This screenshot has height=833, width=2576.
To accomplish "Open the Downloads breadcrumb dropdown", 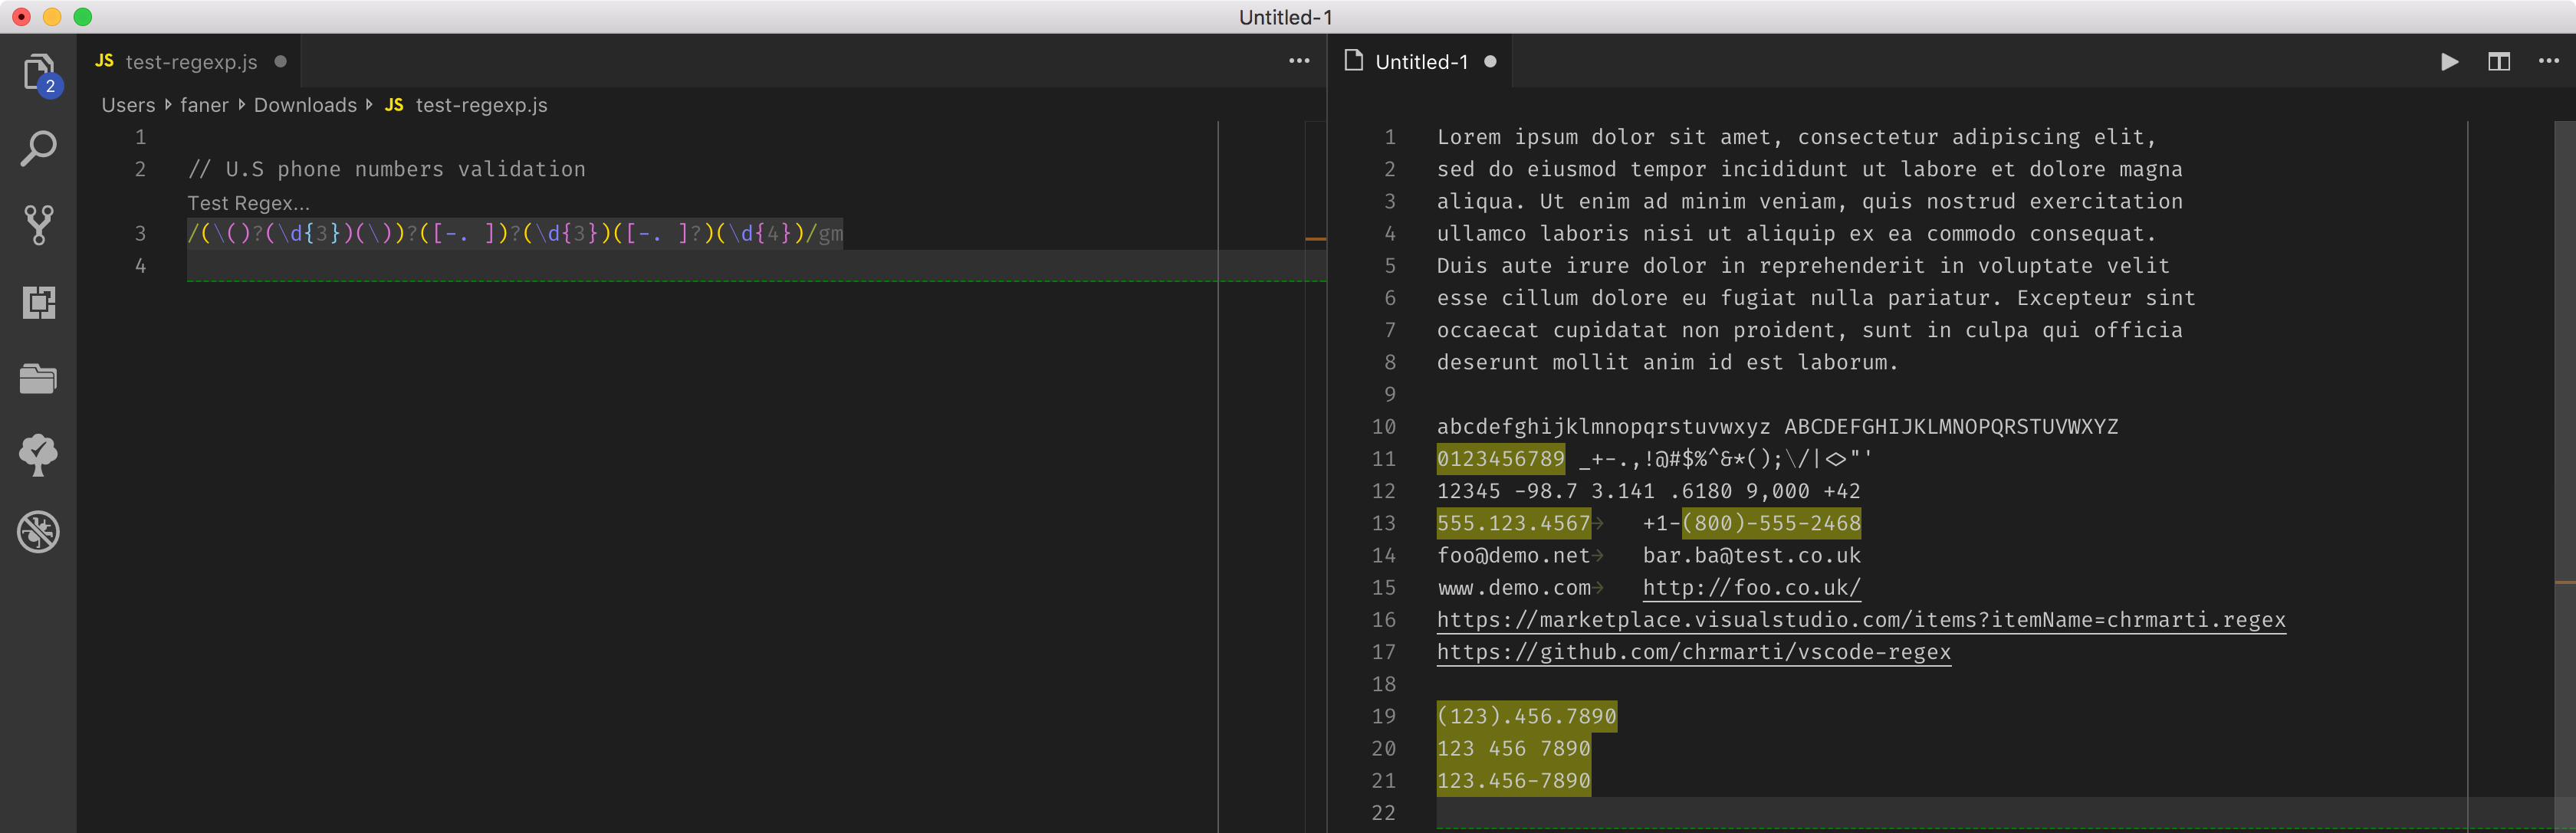I will [305, 105].
